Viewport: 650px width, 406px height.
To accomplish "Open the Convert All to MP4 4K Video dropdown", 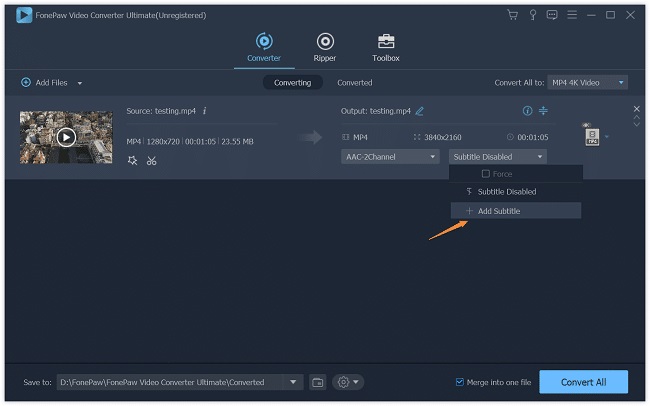I will [x=587, y=83].
